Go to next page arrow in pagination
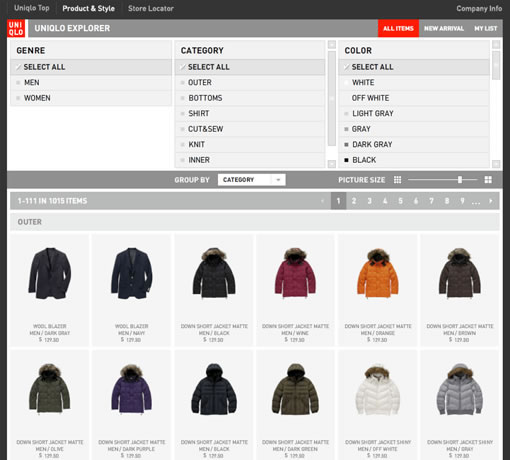This screenshot has height=460, width=510. coord(491,201)
